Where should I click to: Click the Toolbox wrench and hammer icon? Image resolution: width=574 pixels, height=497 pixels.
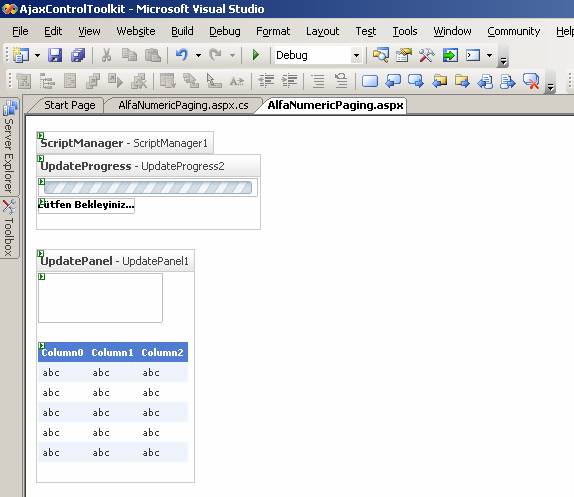pyautogui.click(x=426, y=55)
